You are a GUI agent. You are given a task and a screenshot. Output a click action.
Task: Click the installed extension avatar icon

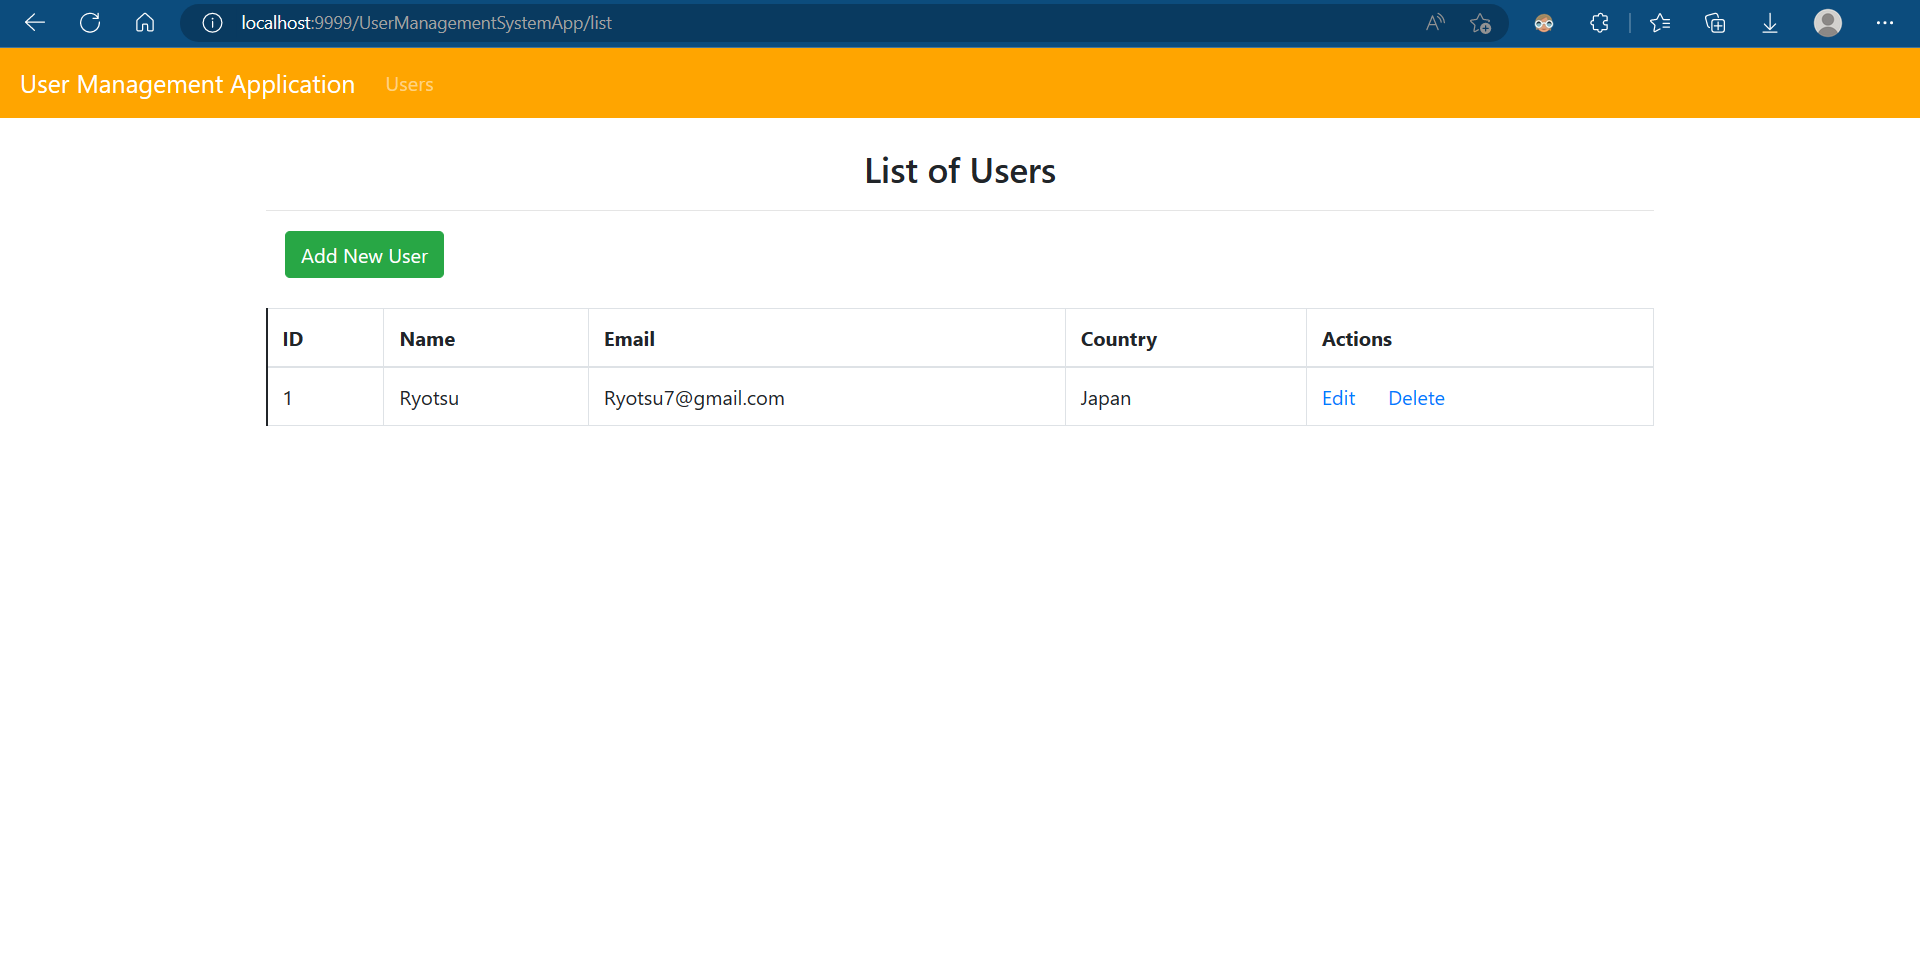tap(1543, 23)
